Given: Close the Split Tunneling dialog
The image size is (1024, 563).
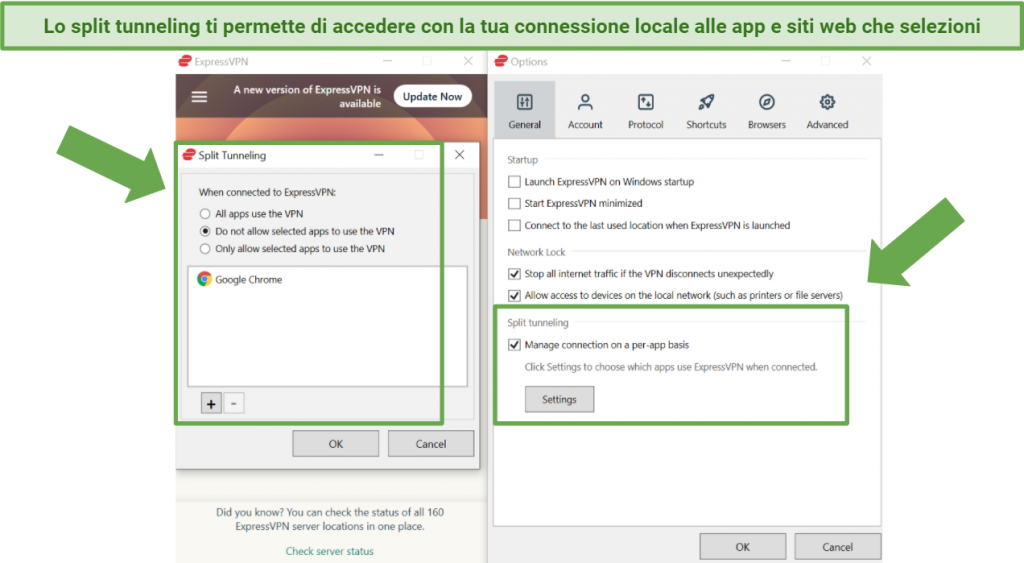Looking at the screenshot, I should point(460,155).
